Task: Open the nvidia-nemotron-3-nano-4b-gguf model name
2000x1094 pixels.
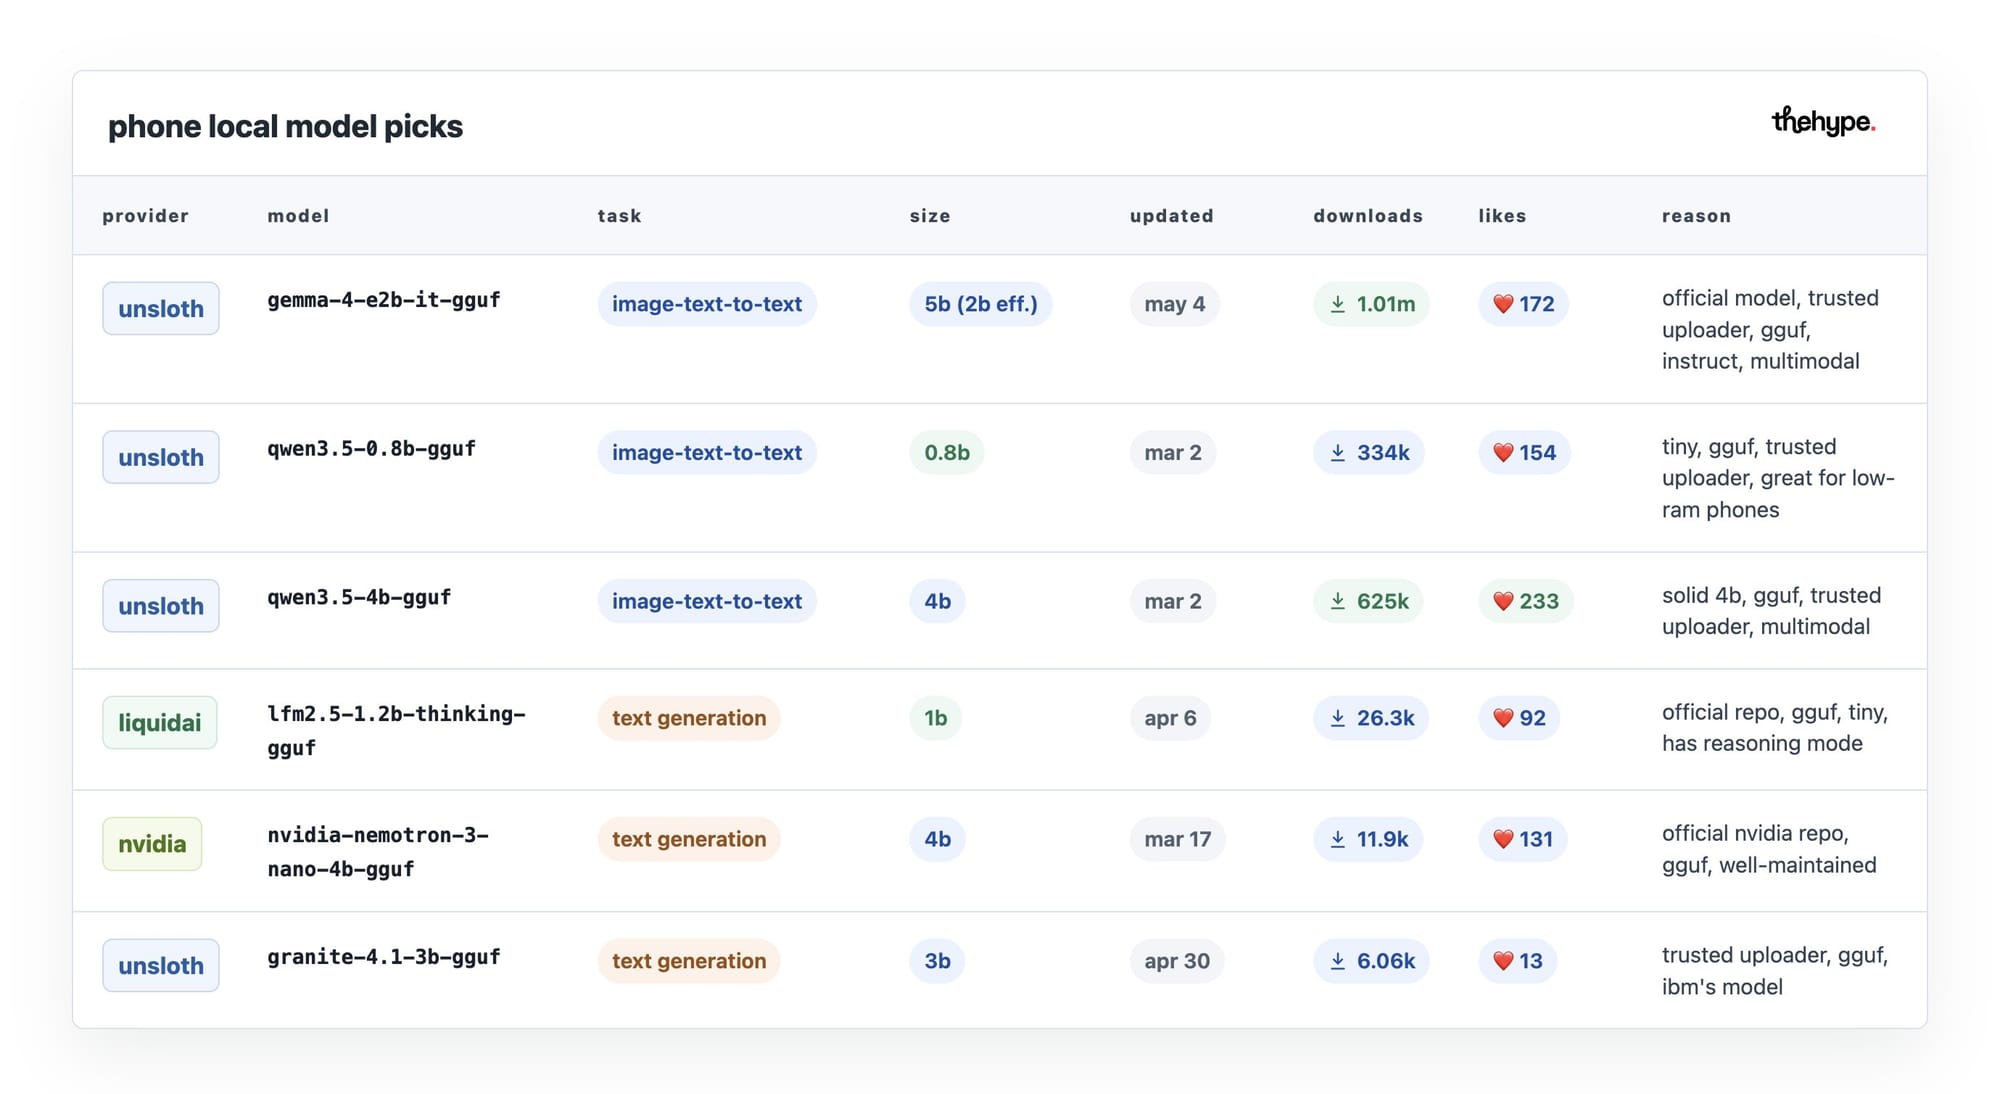Action: [378, 852]
